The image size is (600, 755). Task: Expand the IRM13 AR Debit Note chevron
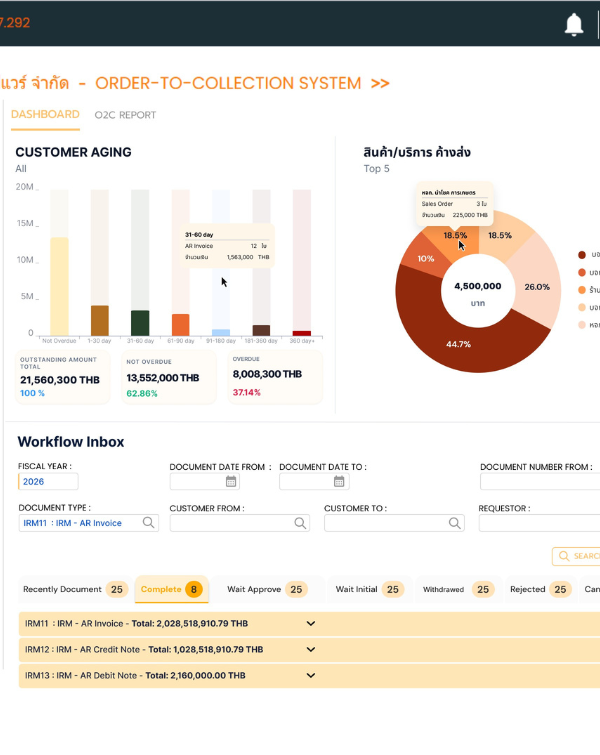click(311, 676)
